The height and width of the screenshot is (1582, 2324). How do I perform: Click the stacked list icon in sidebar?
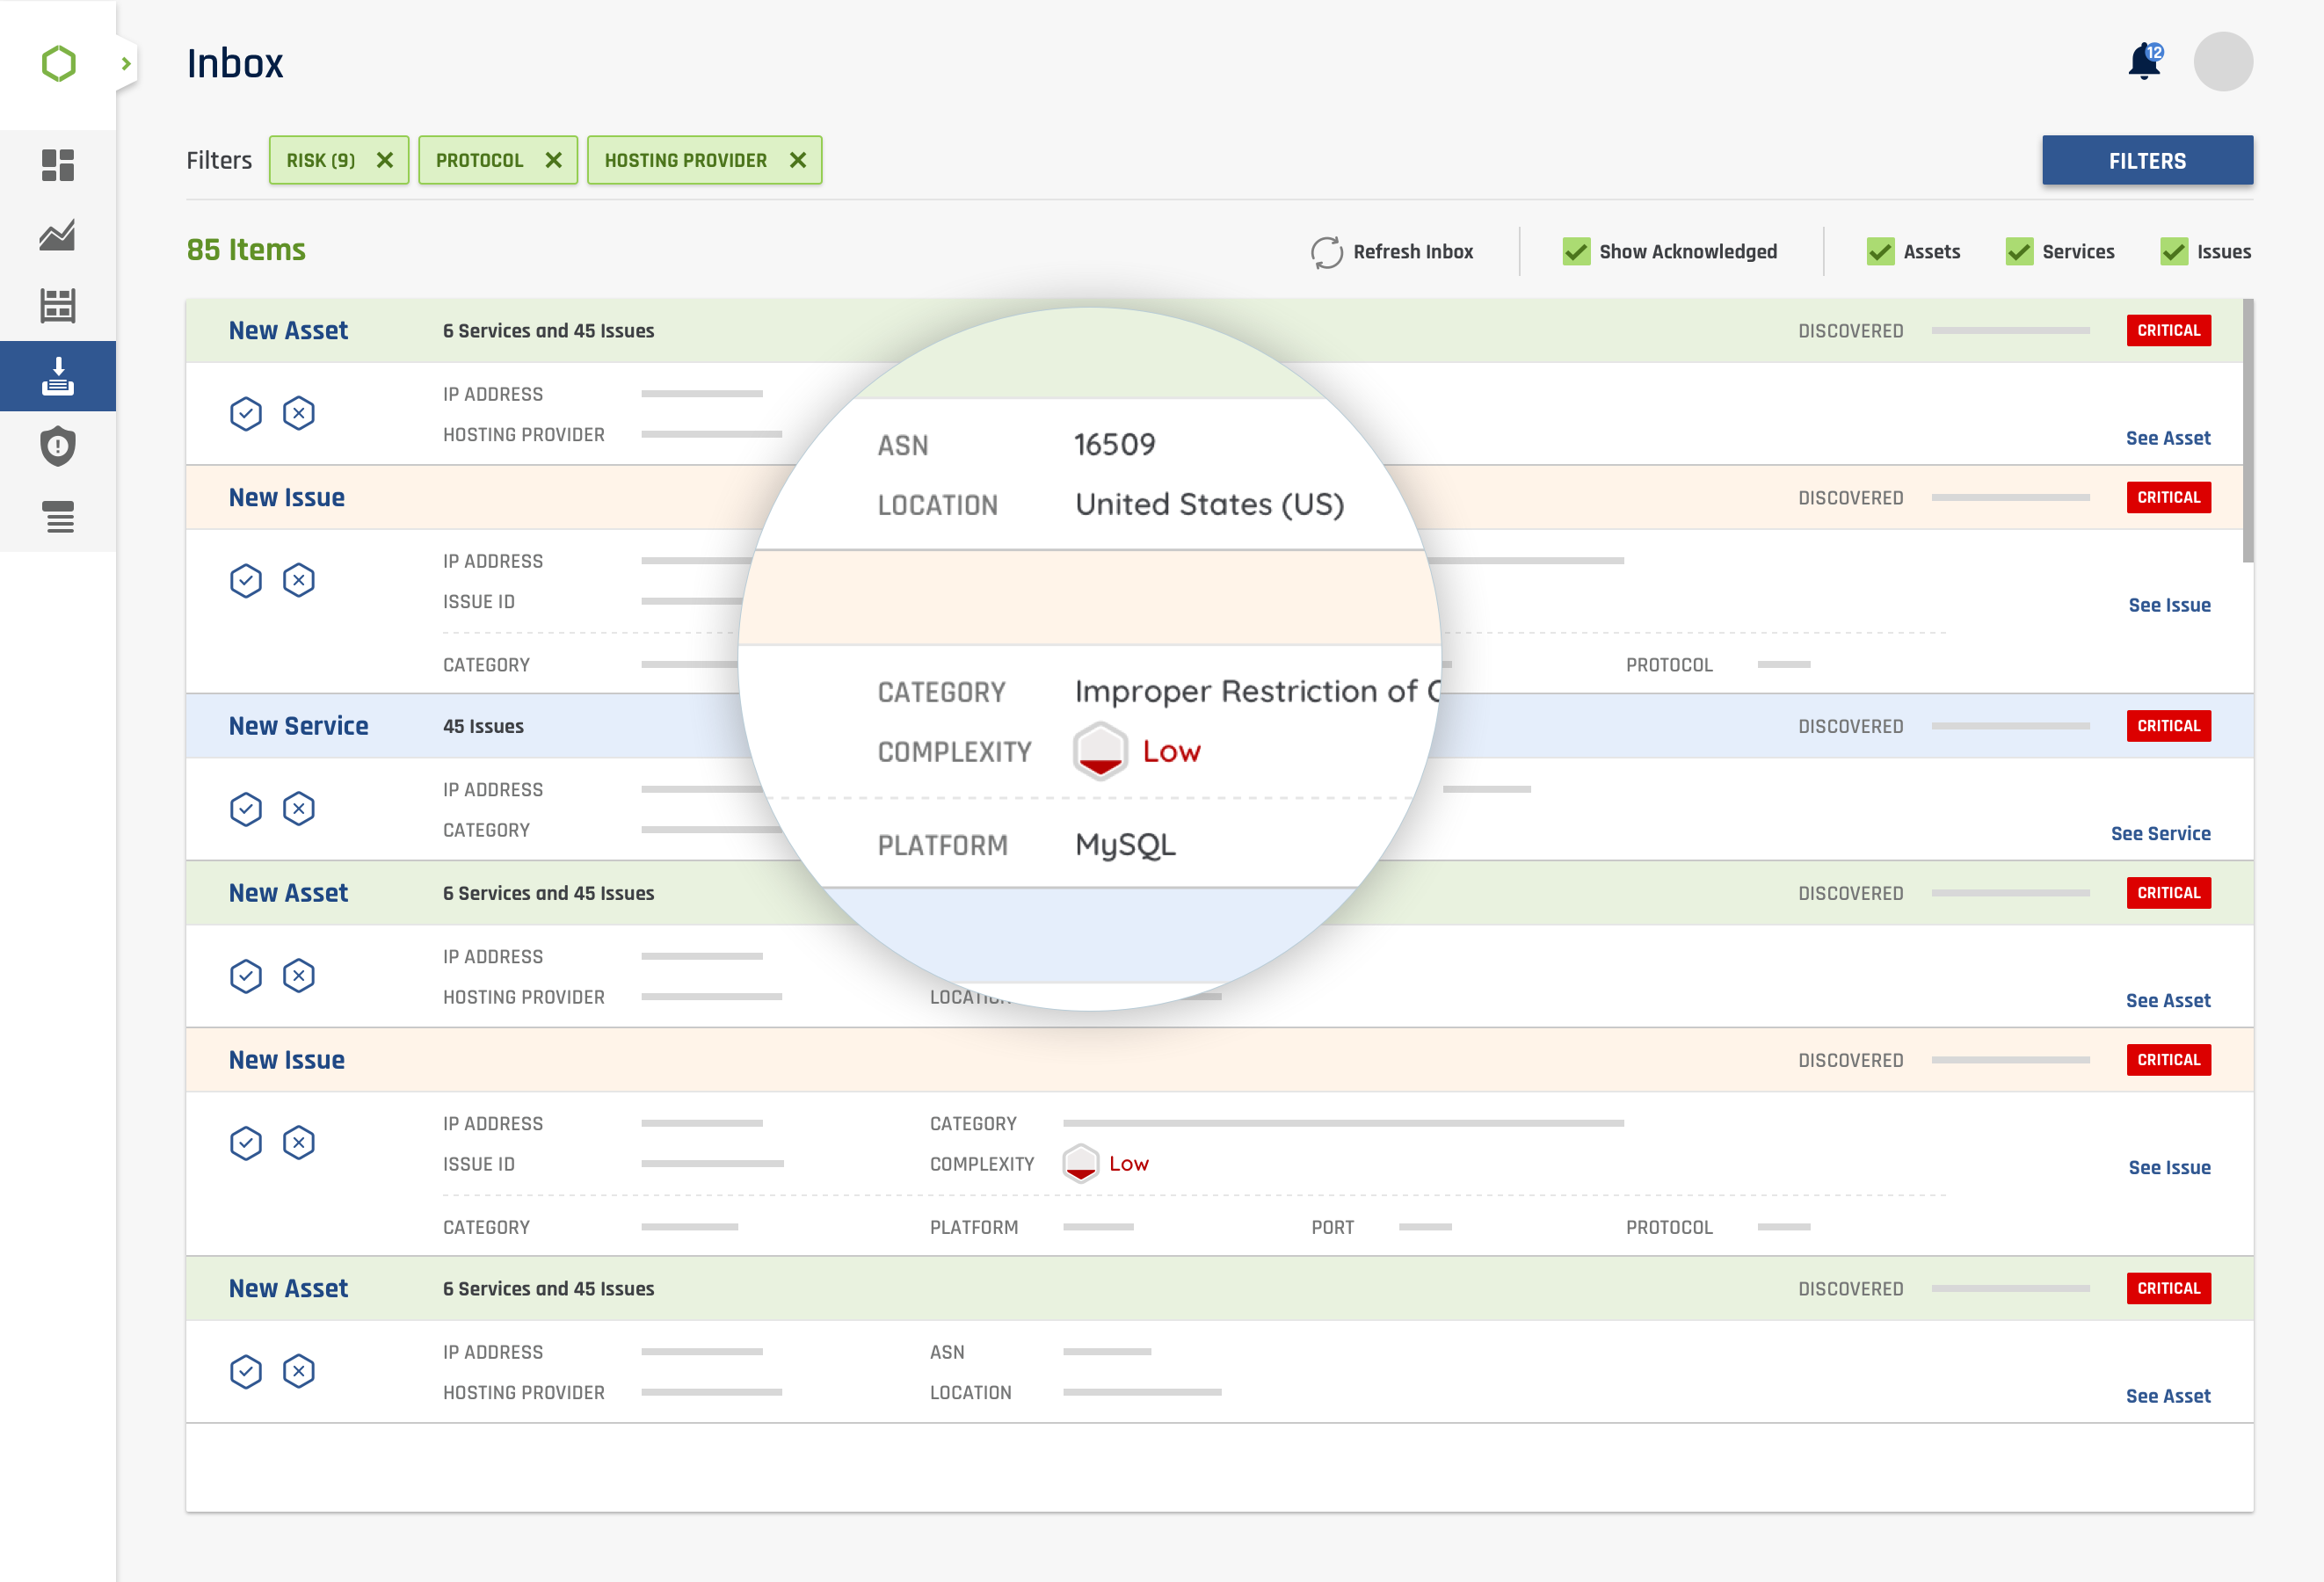(58, 517)
